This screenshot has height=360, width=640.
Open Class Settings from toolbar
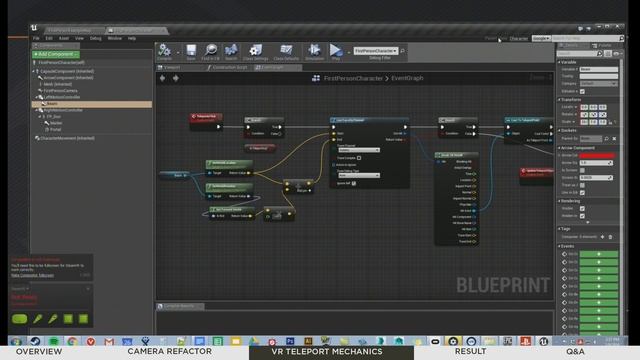pos(256,51)
